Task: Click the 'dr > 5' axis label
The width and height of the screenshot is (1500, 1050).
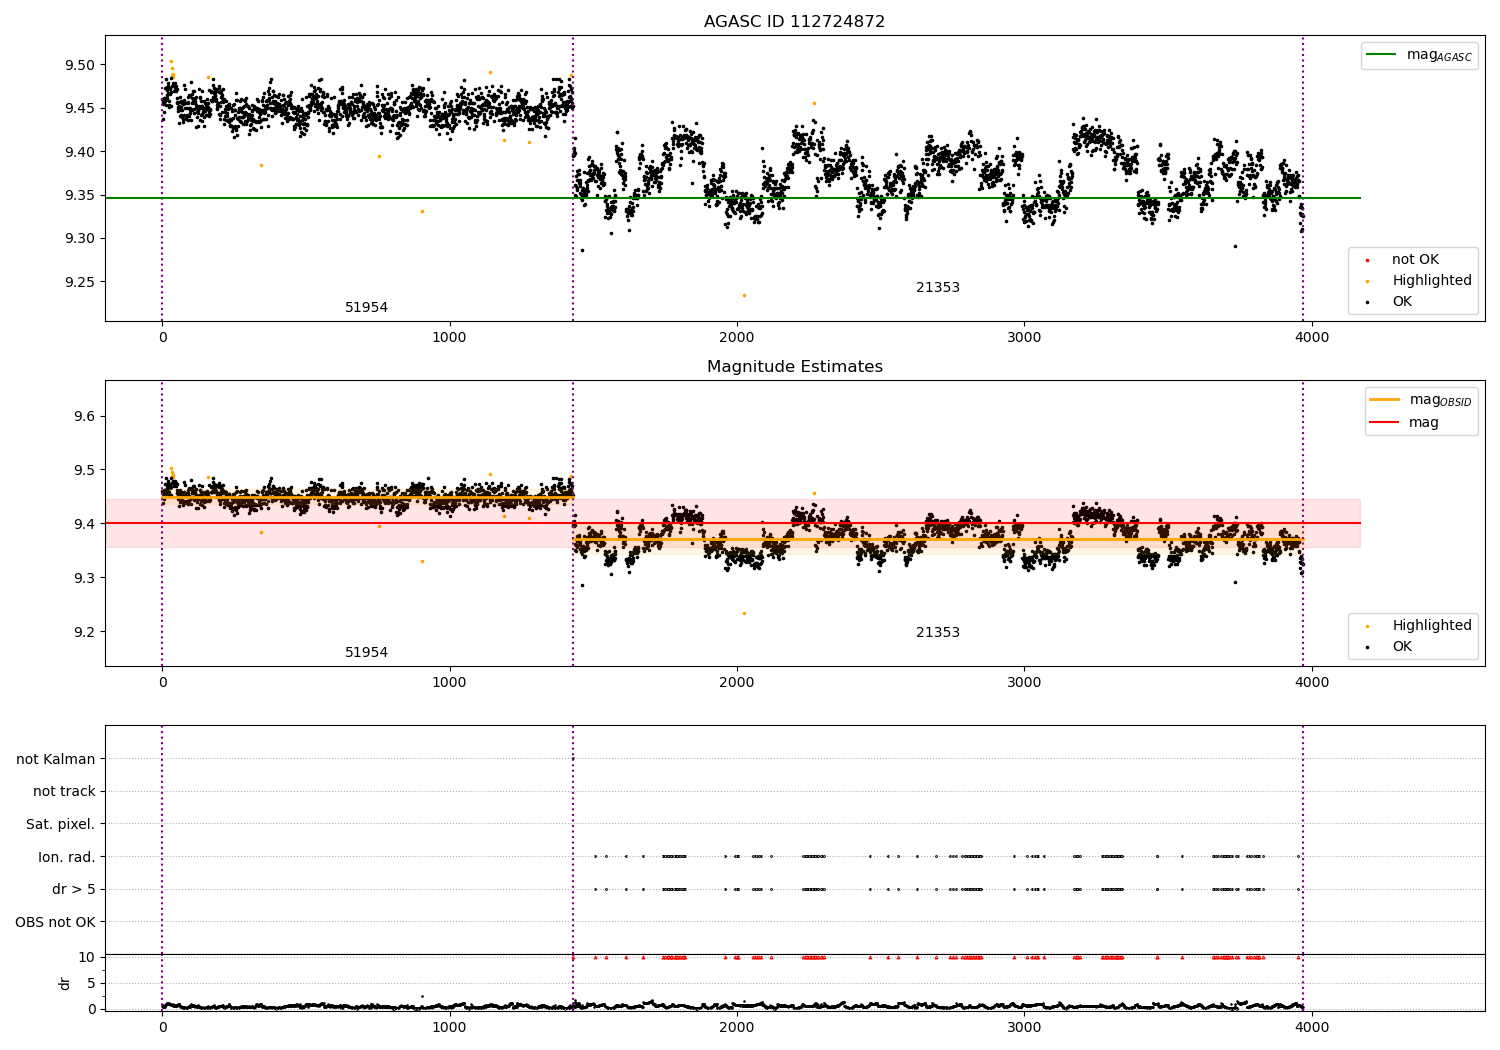Action: pyautogui.click(x=74, y=890)
